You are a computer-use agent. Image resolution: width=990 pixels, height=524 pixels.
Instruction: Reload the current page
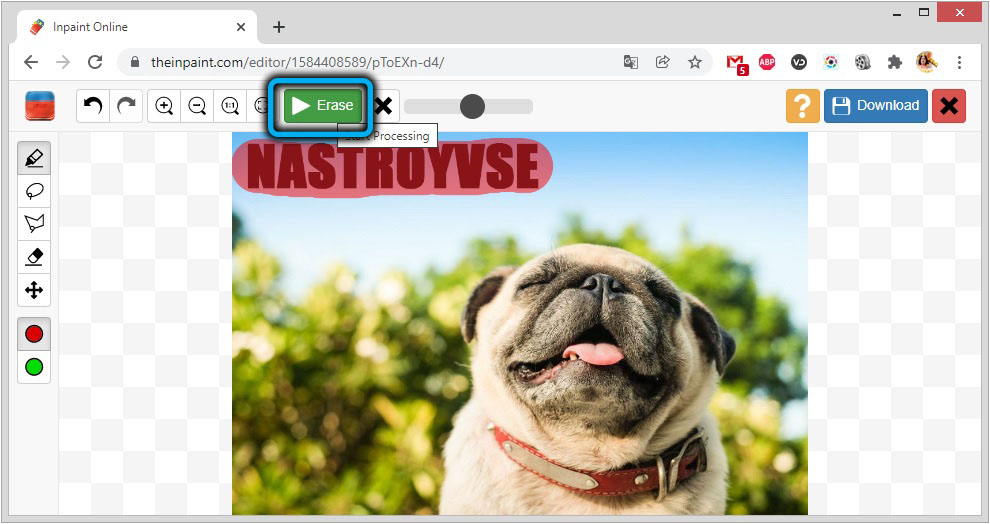95,62
